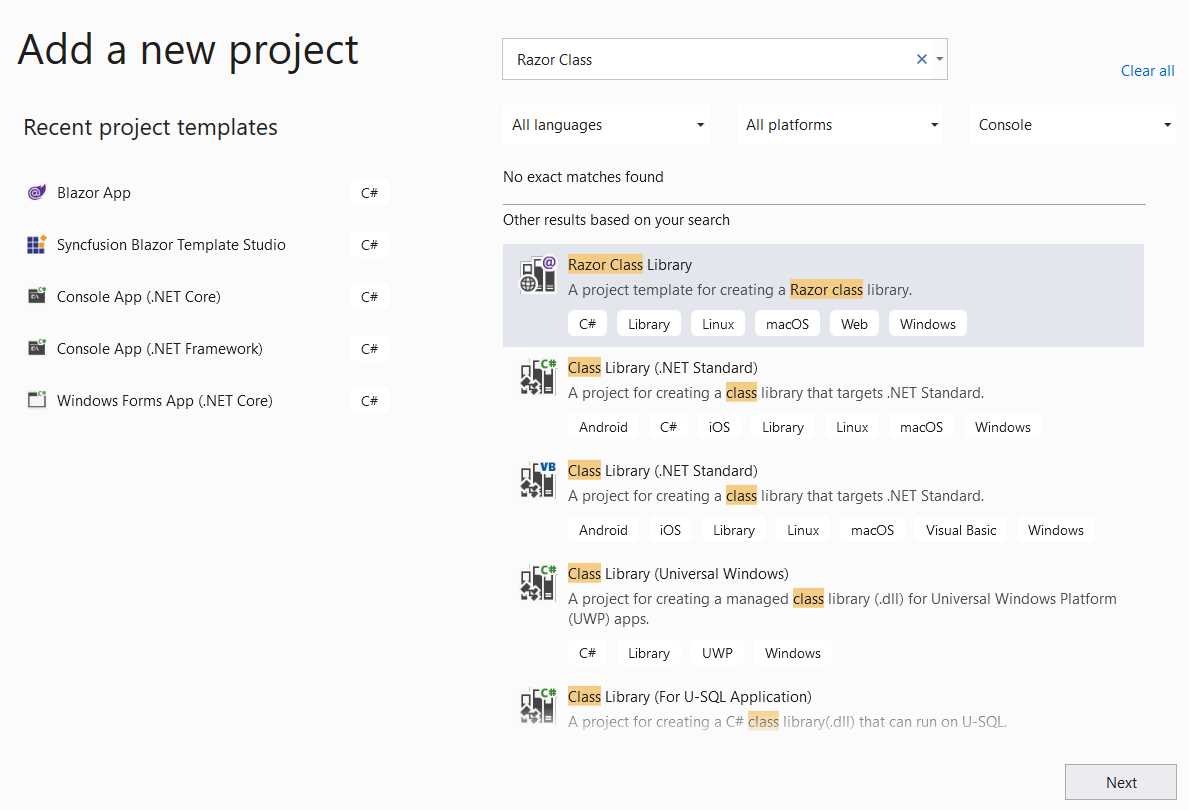Click the Clear all link

click(x=1147, y=71)
